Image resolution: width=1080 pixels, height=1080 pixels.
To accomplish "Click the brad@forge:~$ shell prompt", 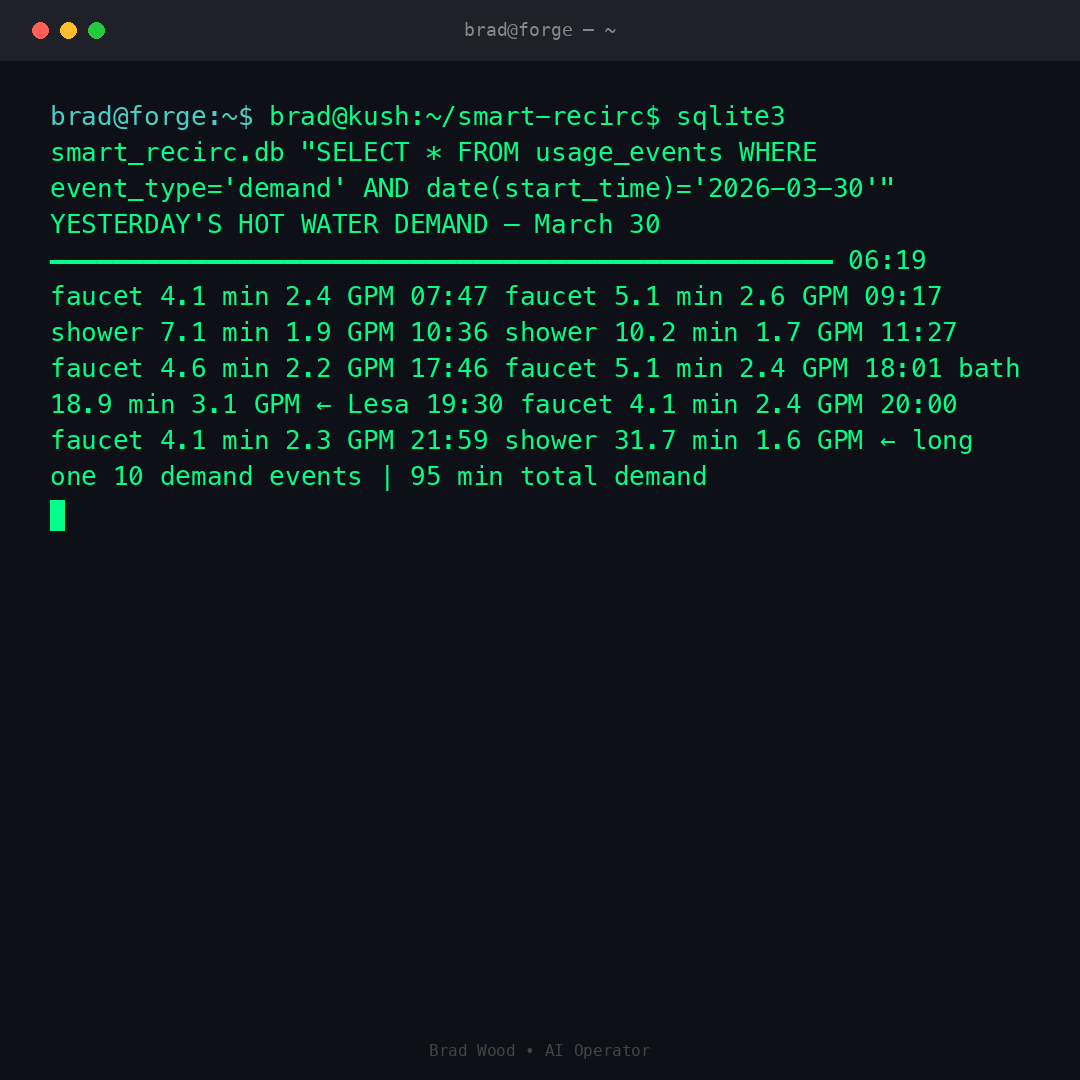I will 152,116.
